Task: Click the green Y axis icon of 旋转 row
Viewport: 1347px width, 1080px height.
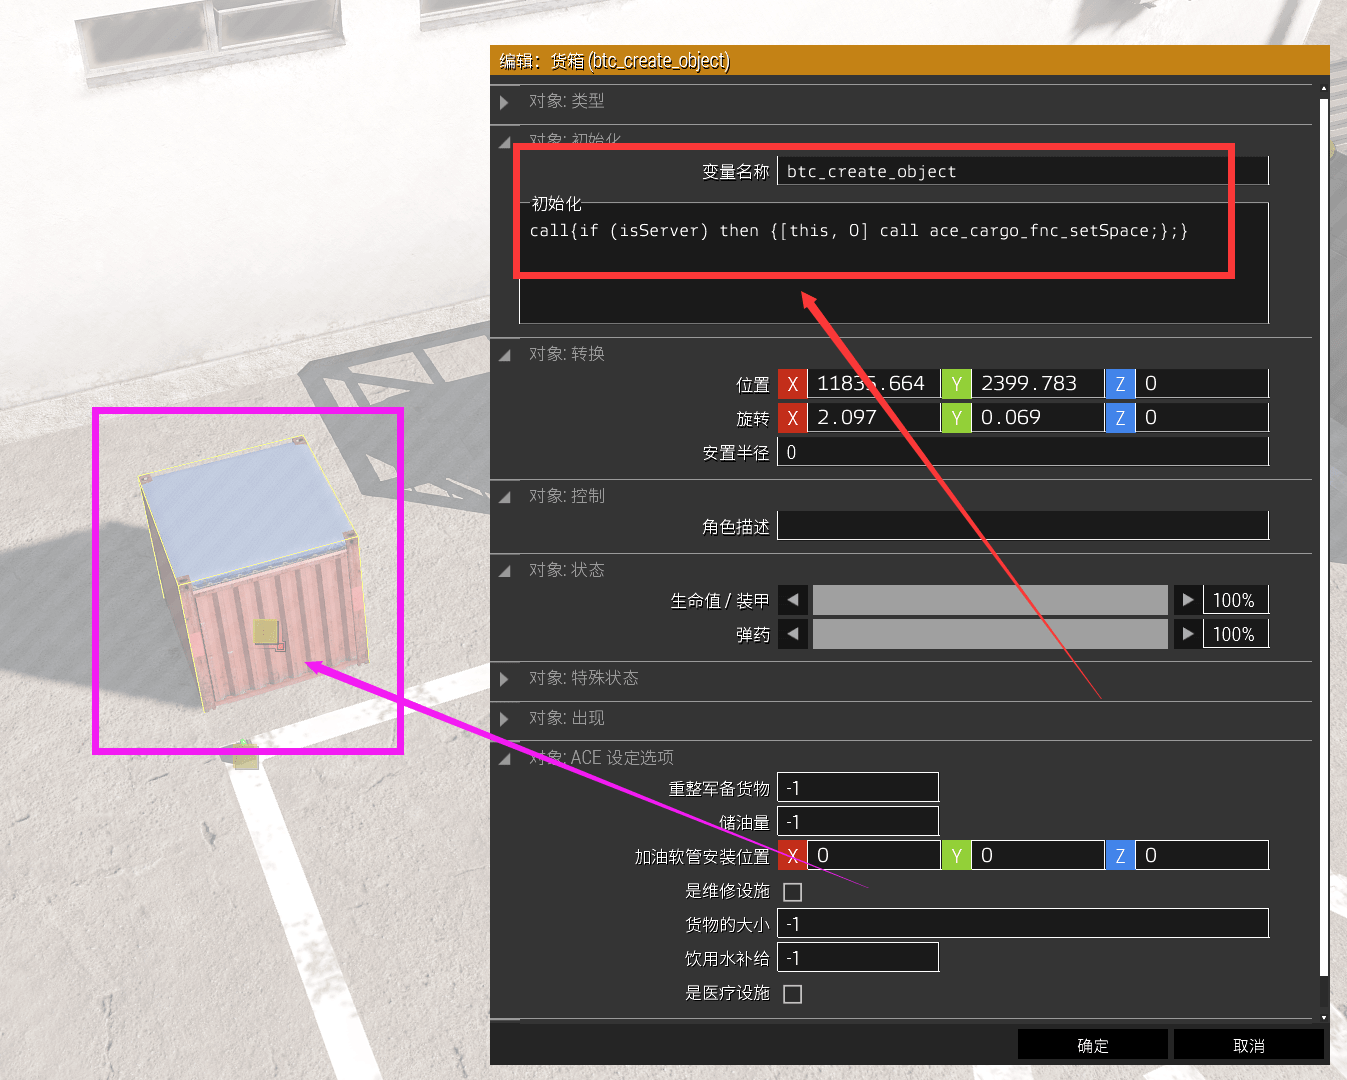Action: click(956, 417)
